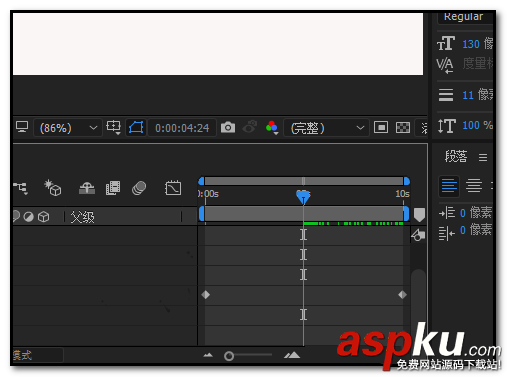Select the 段落 panel tab
This screenshot has height=377, width=507.
click(x=456, y=156)
